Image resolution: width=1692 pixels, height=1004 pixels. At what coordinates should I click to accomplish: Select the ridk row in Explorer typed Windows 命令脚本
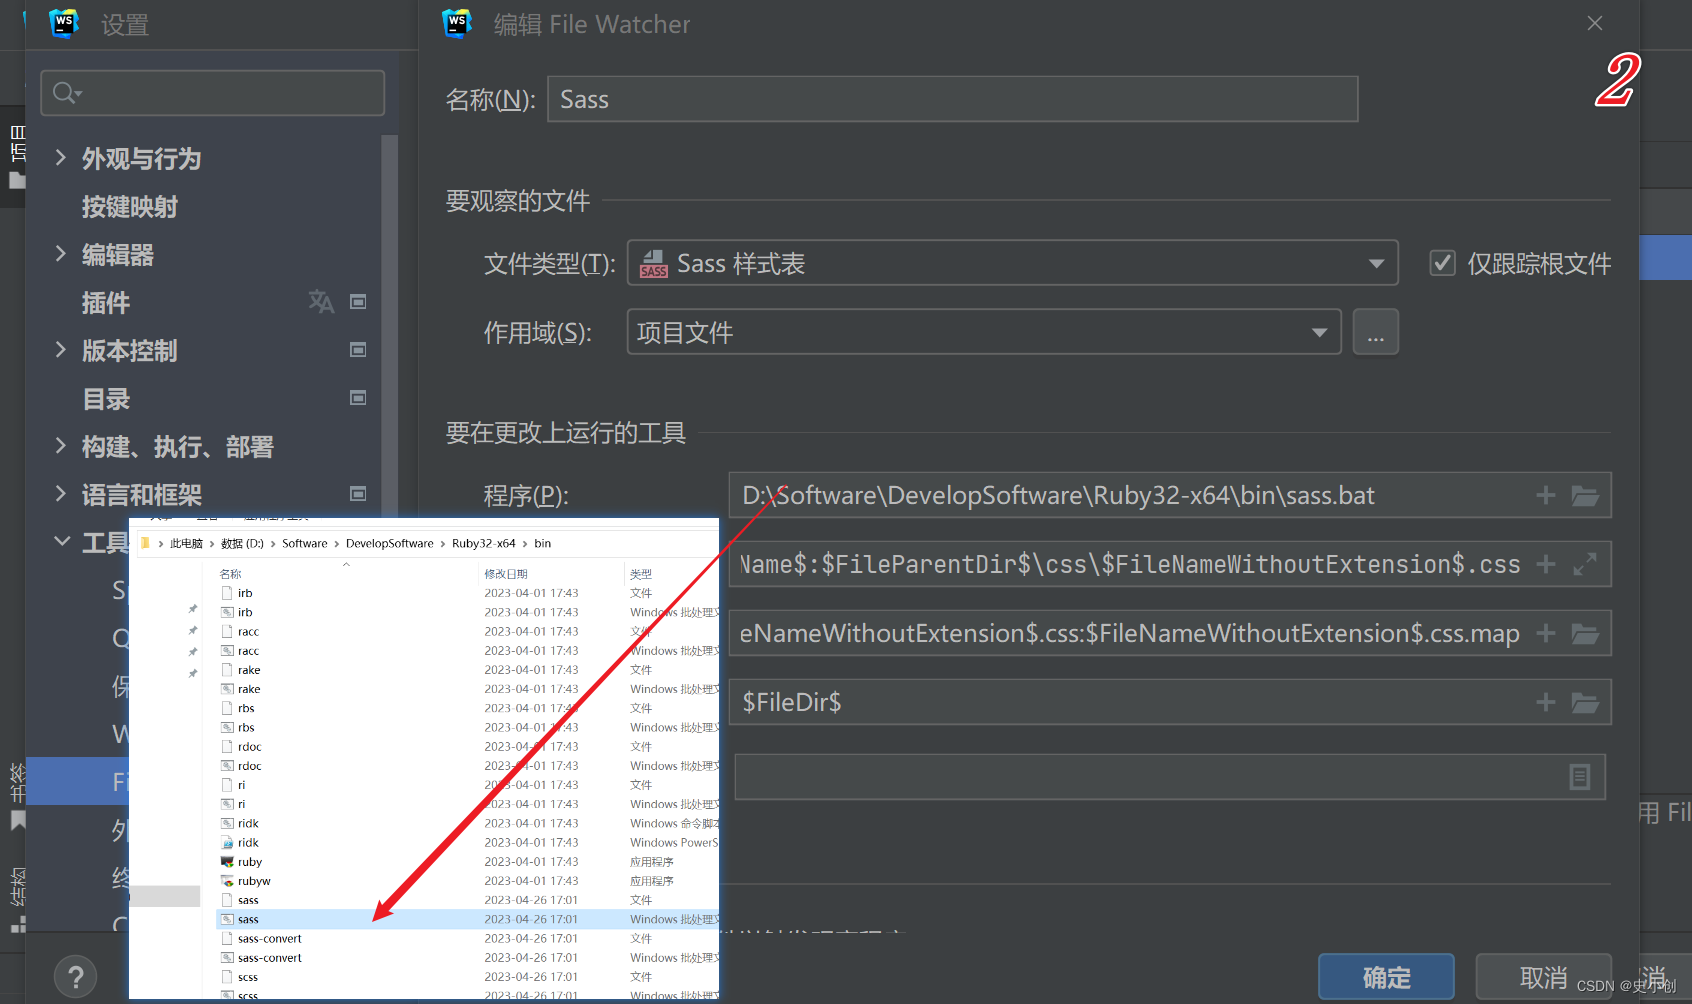[x=467, y=823]
